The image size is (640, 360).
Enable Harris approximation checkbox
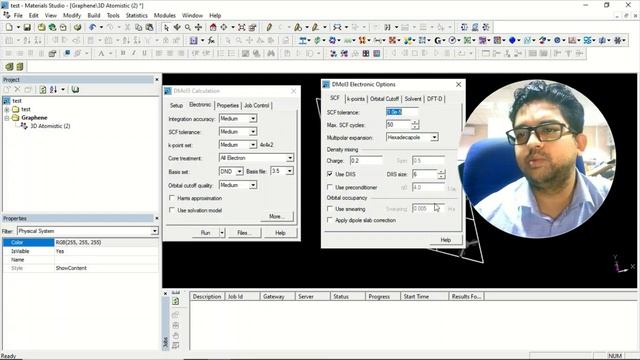[x=172, y=198]
